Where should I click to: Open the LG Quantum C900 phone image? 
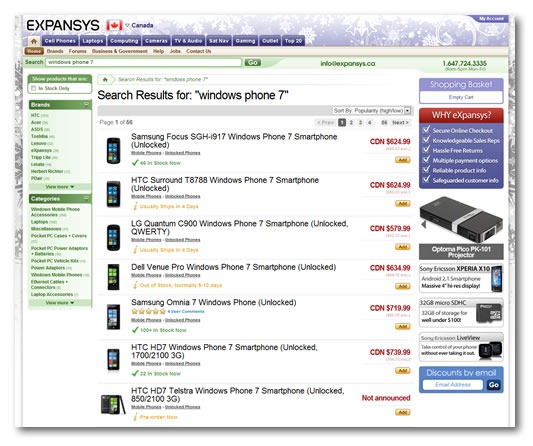[113, 237]
